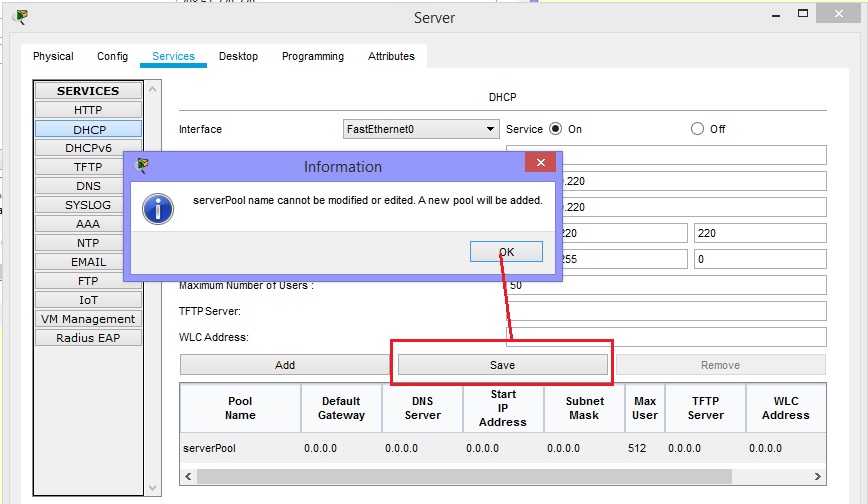Click the Information dialog title bar icon
This screenshot has height=504, width=868.
[x=142, y=165]
